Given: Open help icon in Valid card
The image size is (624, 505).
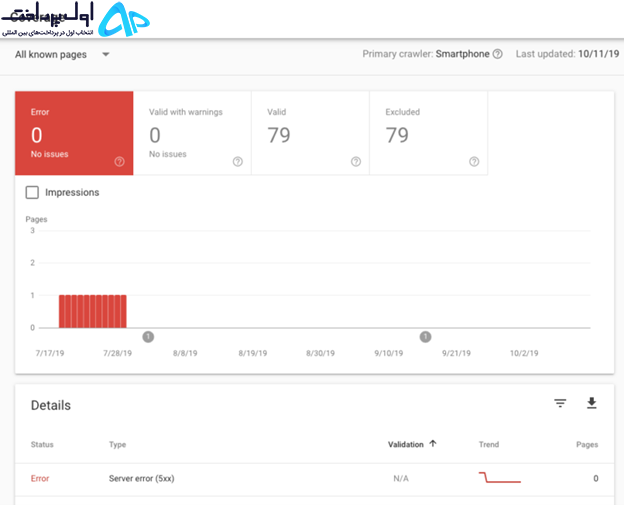Looking at the screenshot, I should pyautogui.click(x=356, y=162).
